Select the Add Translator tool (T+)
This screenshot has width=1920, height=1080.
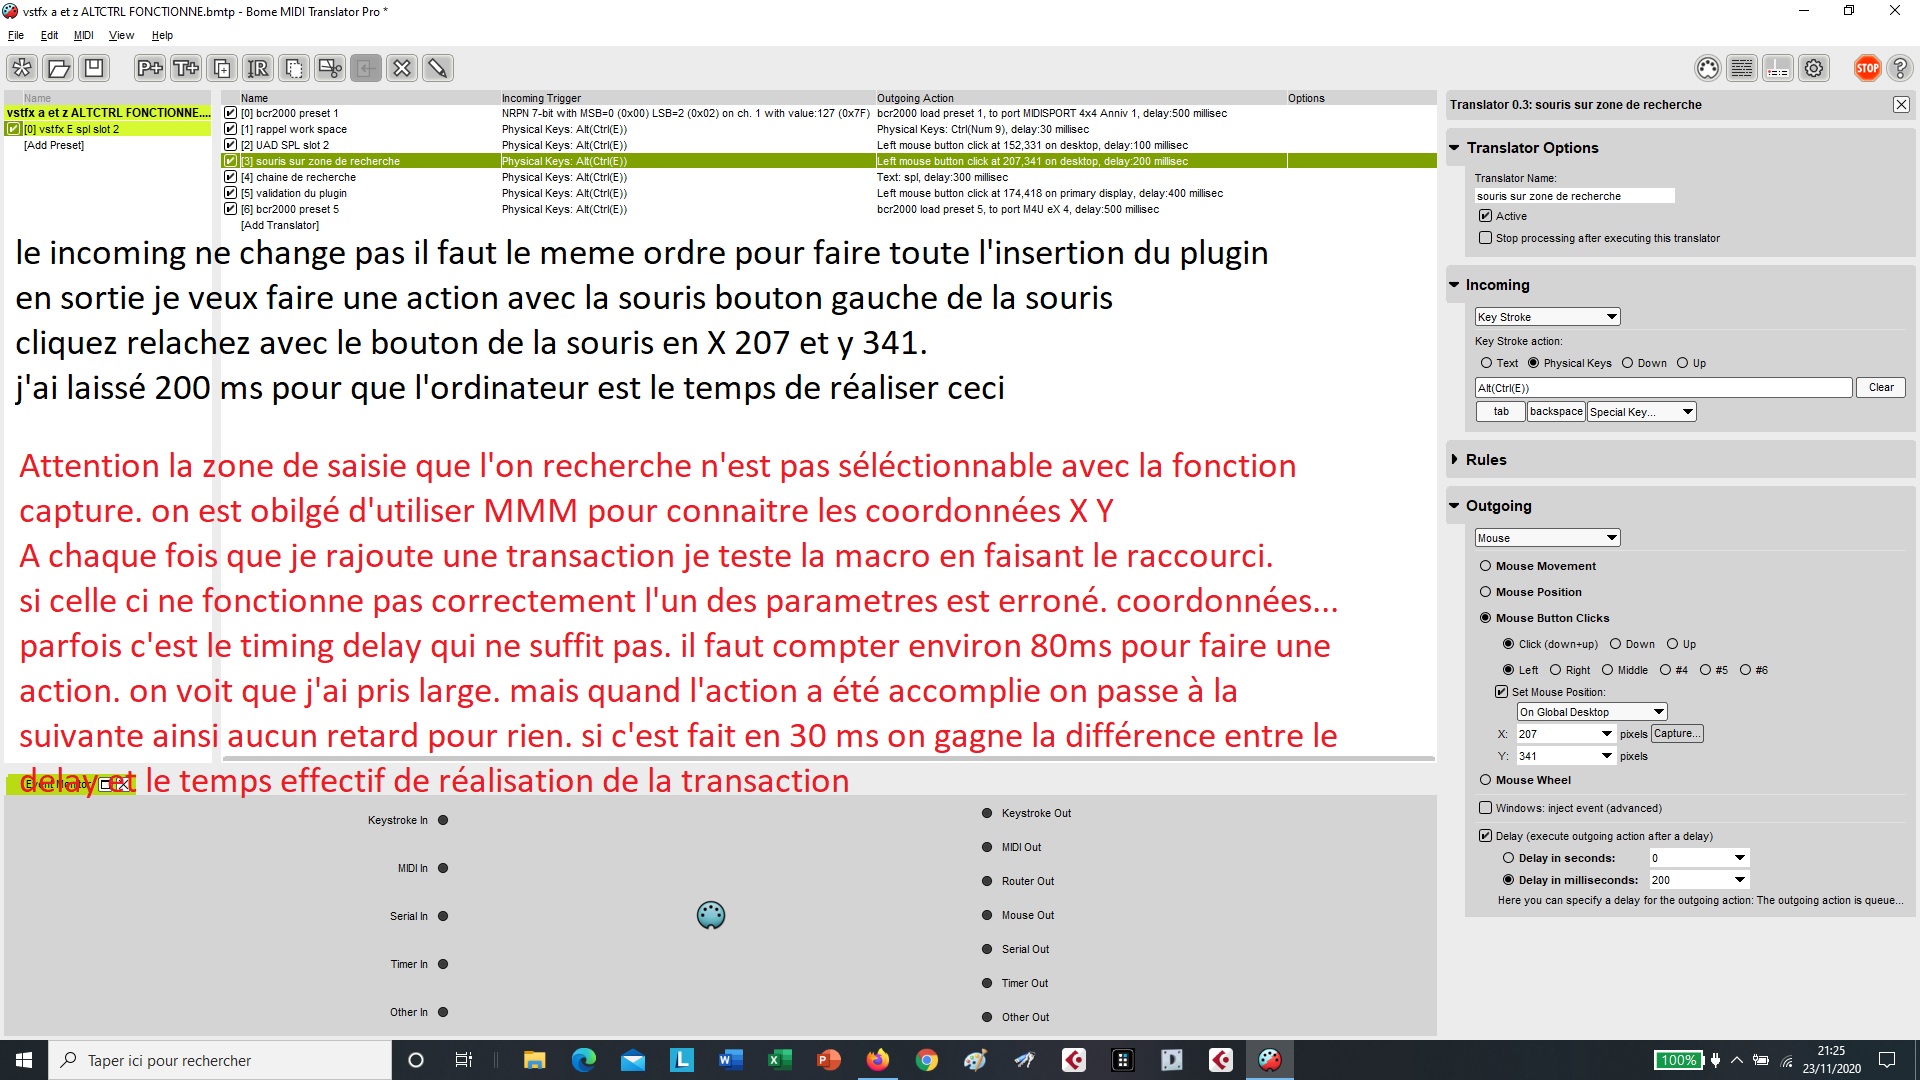(185, 68)
